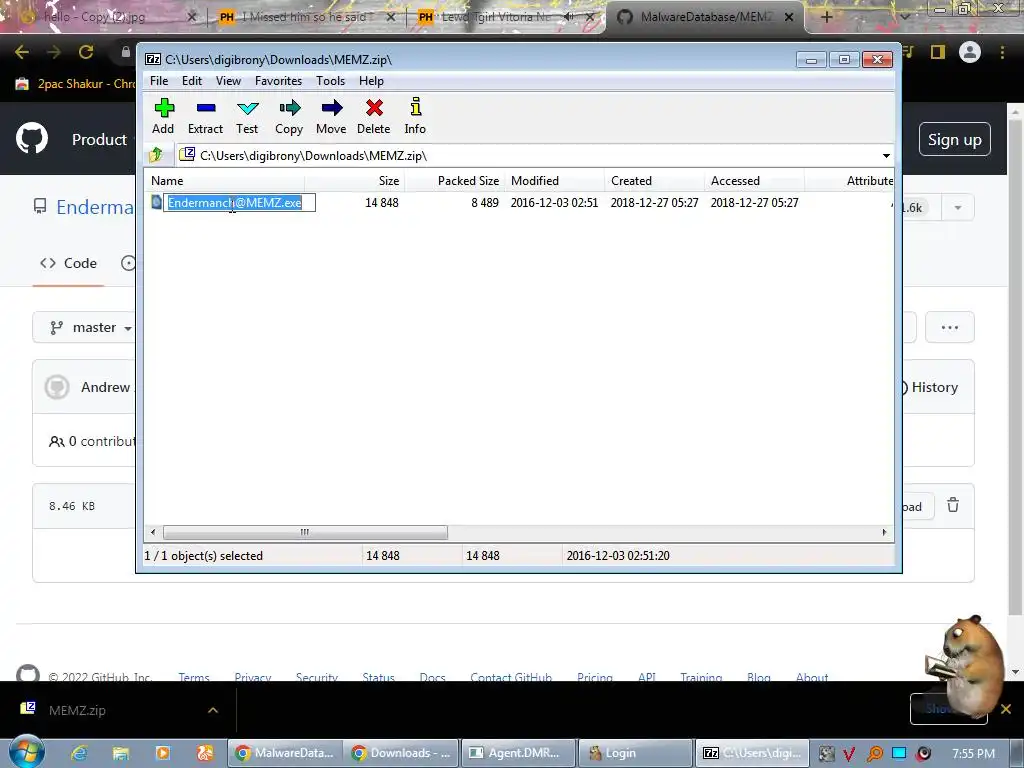Open the Contact GitHub footer link
This screenshot has height=768, width=1024.
coord(511,677)
